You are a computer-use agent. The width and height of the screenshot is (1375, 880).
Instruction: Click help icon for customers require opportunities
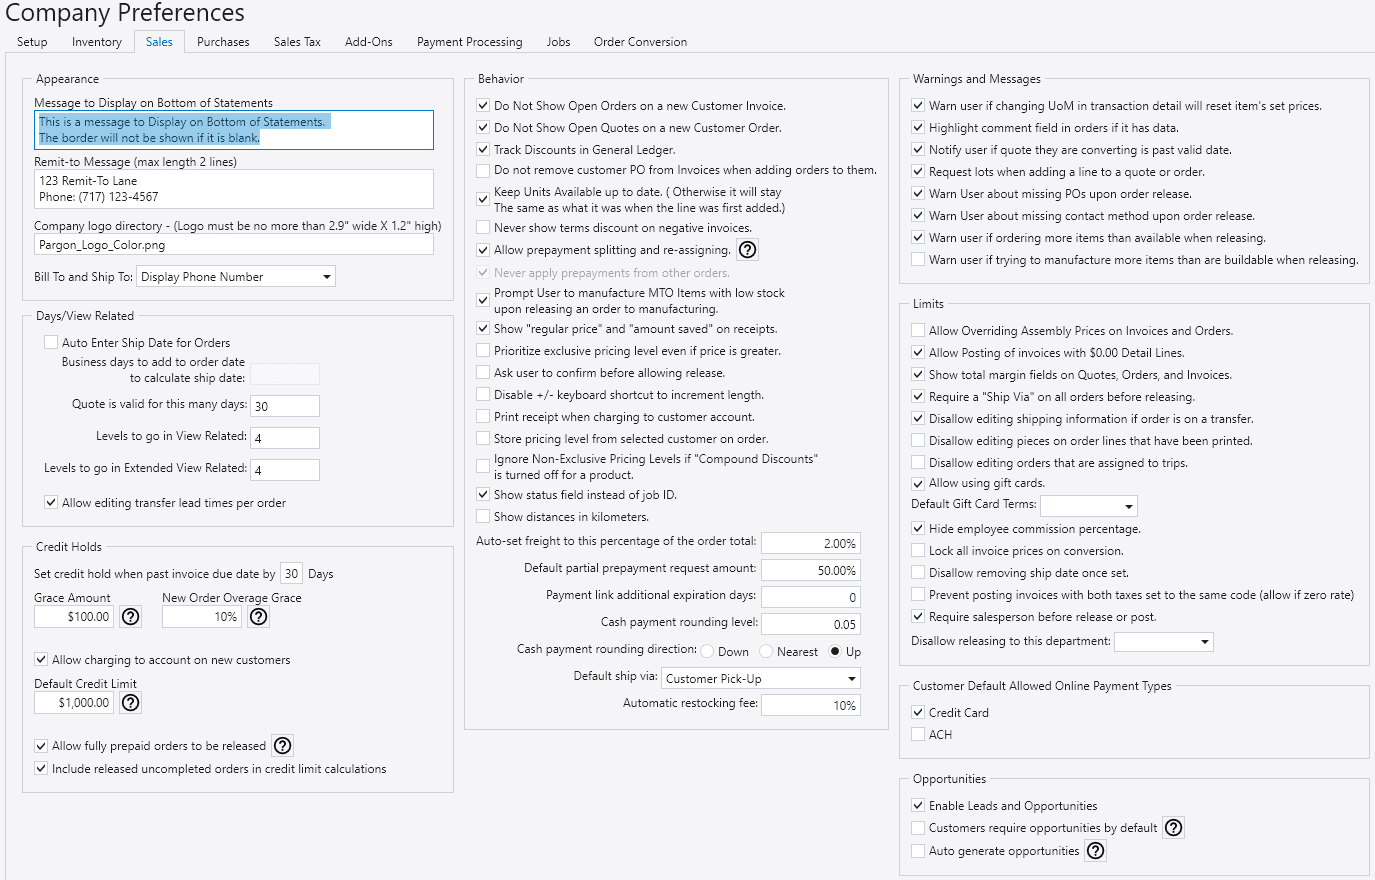1174,828
